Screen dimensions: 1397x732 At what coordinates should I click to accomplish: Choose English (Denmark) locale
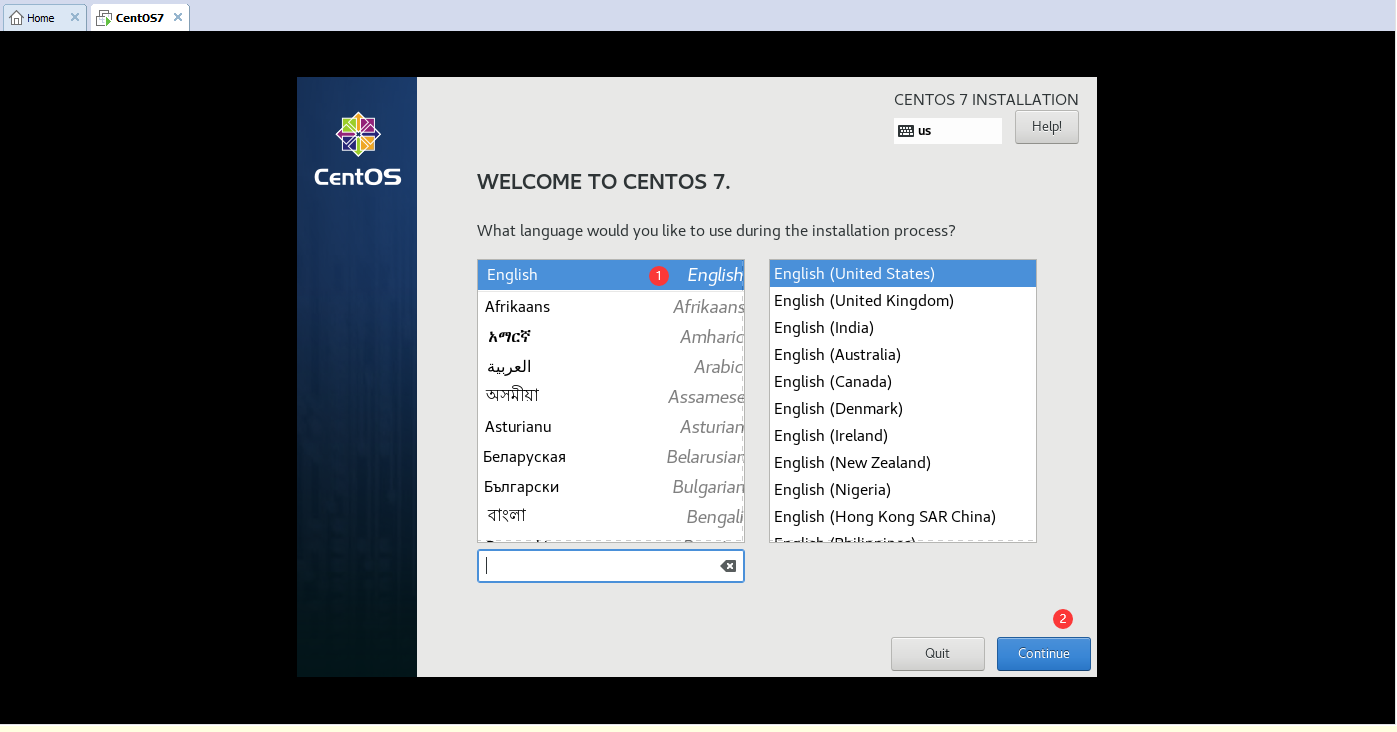point(903,409)
